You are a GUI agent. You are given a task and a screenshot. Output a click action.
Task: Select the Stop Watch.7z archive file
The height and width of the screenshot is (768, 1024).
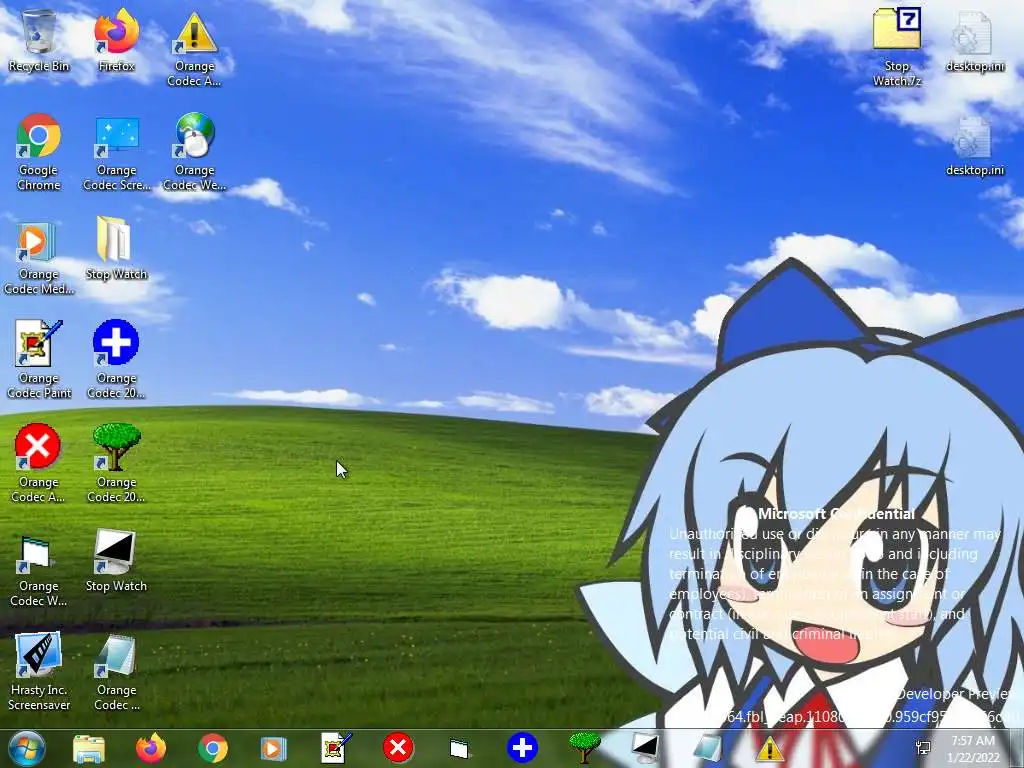tap(897, 47)
